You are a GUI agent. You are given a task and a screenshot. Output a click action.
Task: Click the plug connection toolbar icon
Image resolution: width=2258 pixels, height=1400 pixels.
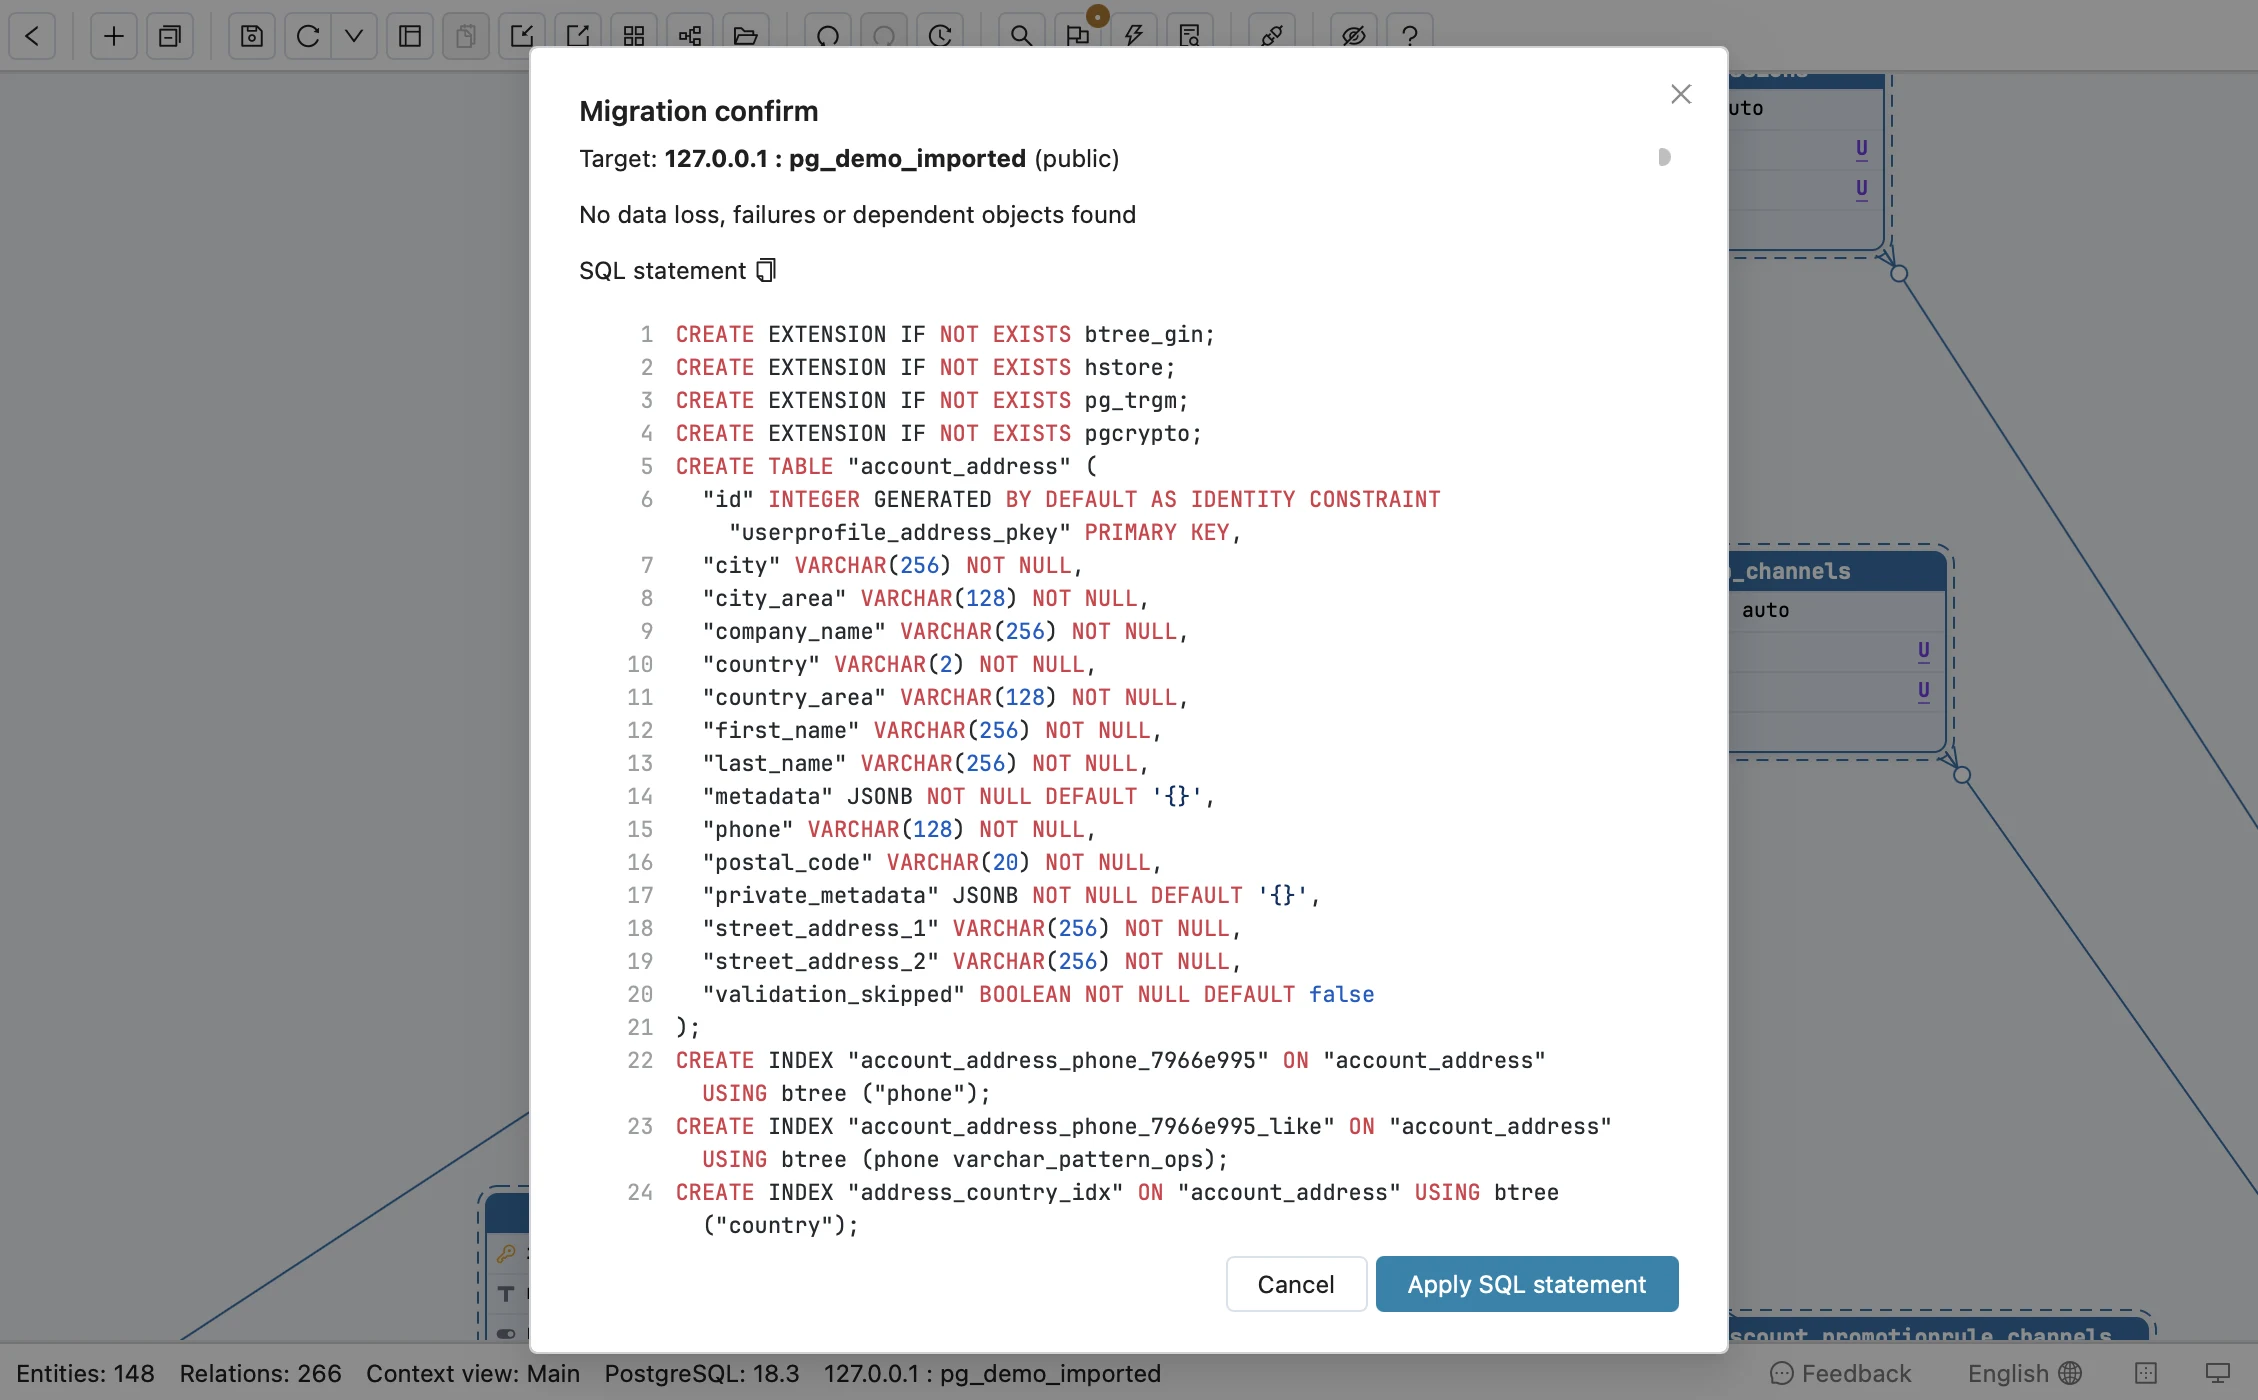pyautogui.click(x=1272, y=36)
